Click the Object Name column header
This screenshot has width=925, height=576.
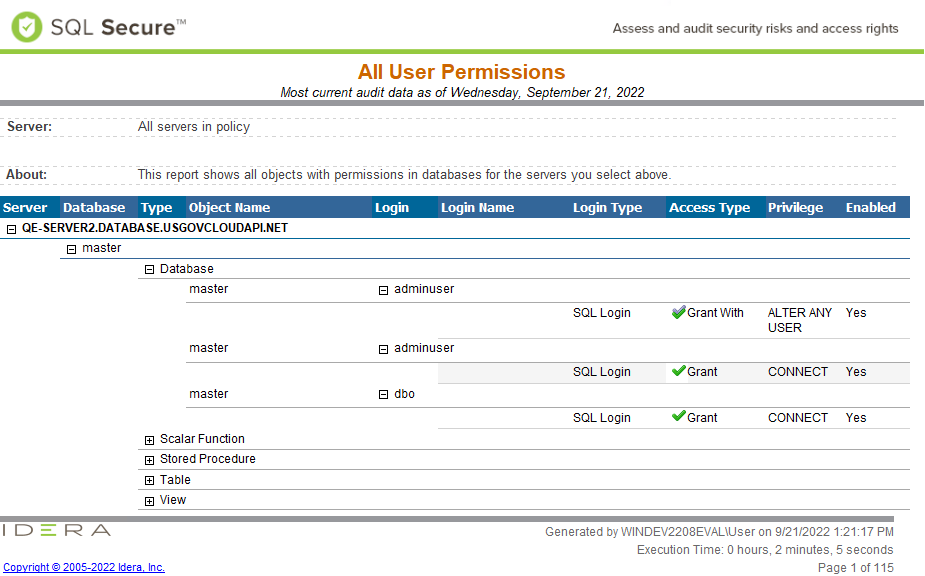229,208
